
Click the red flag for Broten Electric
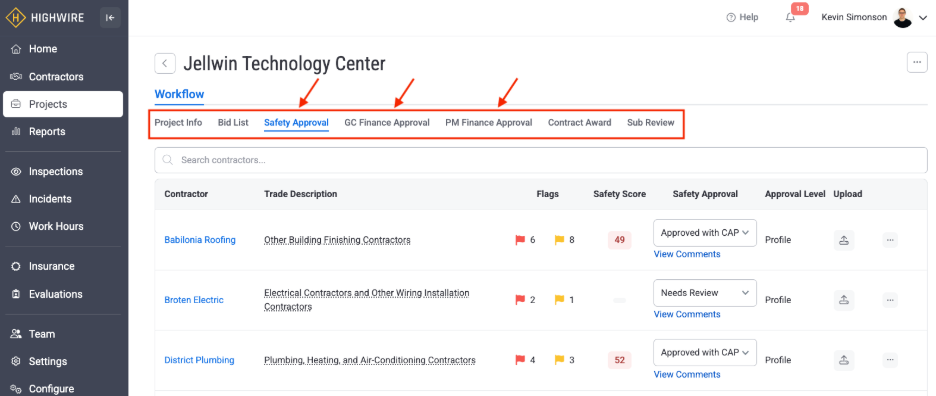(520, 300)
